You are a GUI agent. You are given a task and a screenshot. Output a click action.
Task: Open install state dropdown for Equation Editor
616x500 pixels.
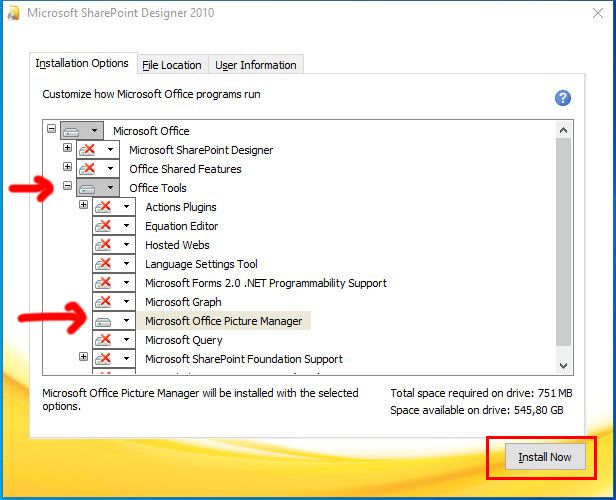114,225
